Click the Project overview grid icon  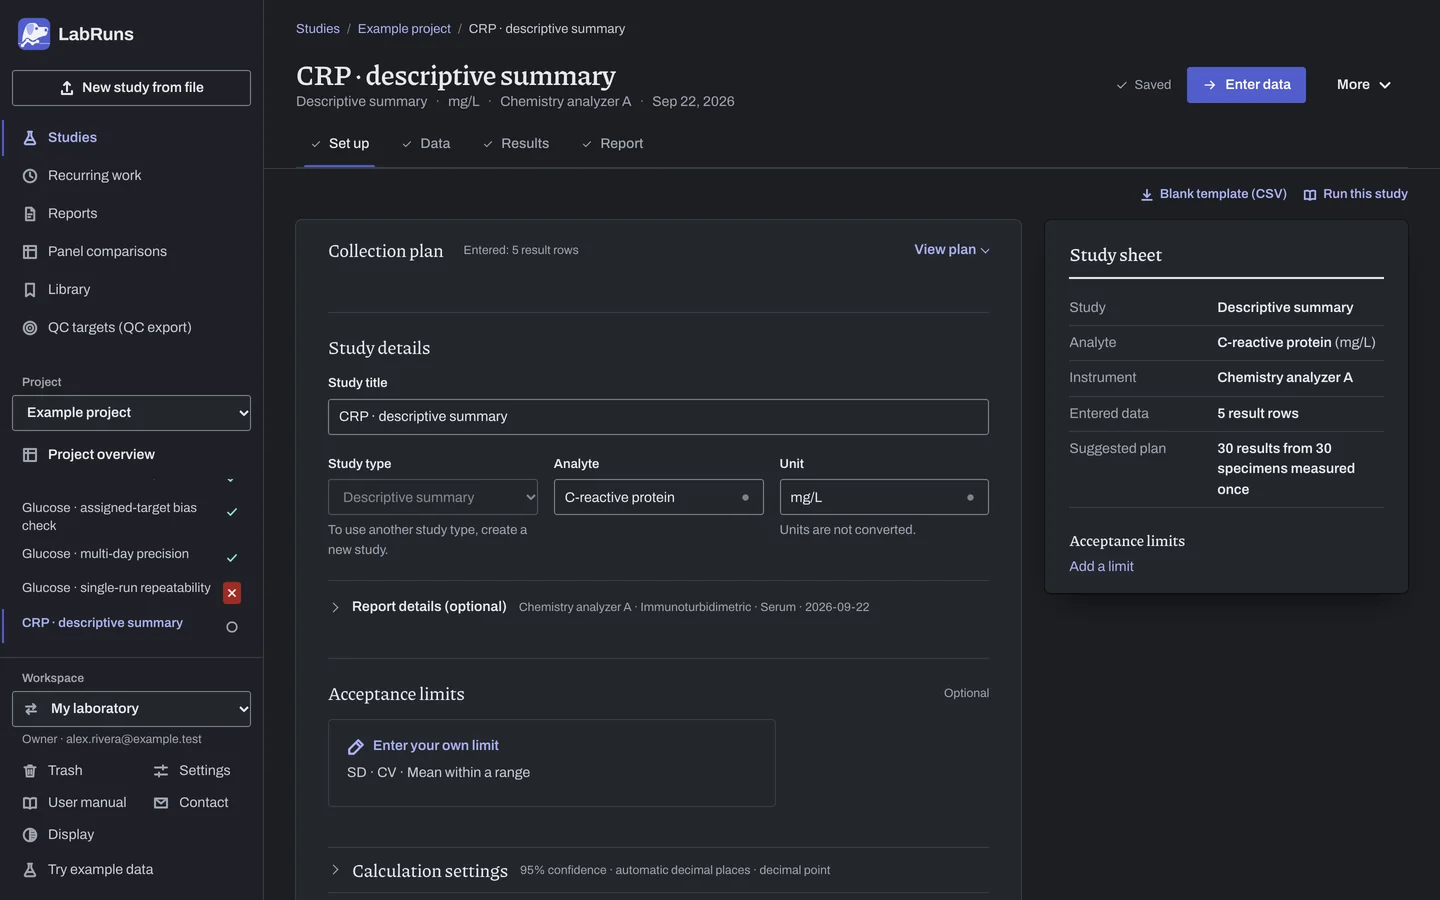[30, 455]
